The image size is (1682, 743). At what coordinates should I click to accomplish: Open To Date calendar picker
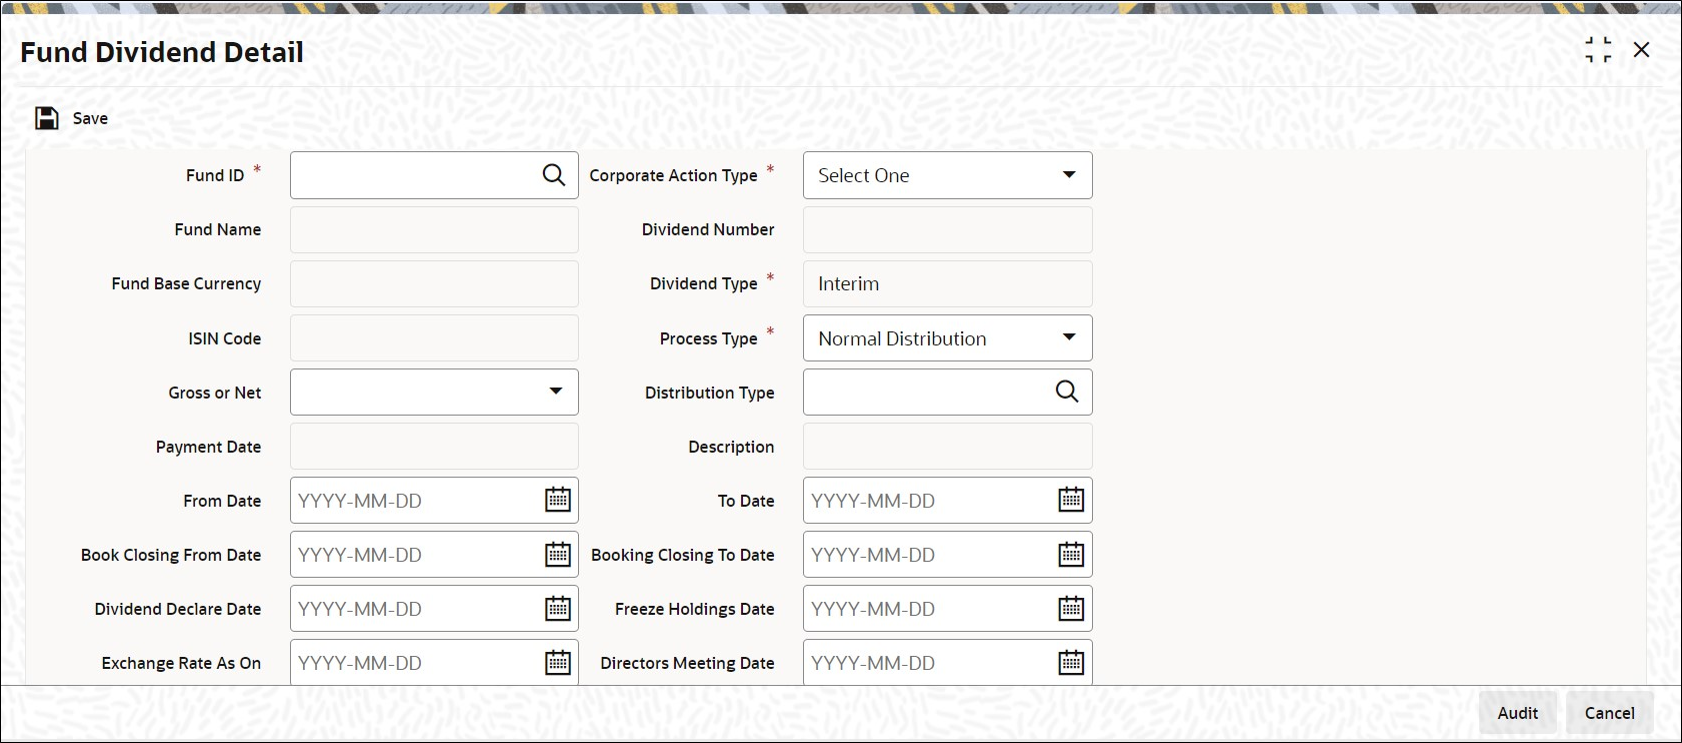pyautogui.click(x=1071, y=500)
